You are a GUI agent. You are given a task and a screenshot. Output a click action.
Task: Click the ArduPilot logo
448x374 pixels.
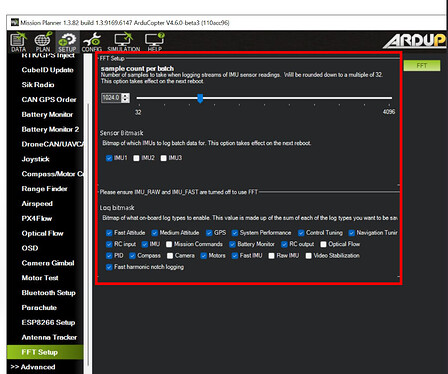414,41
